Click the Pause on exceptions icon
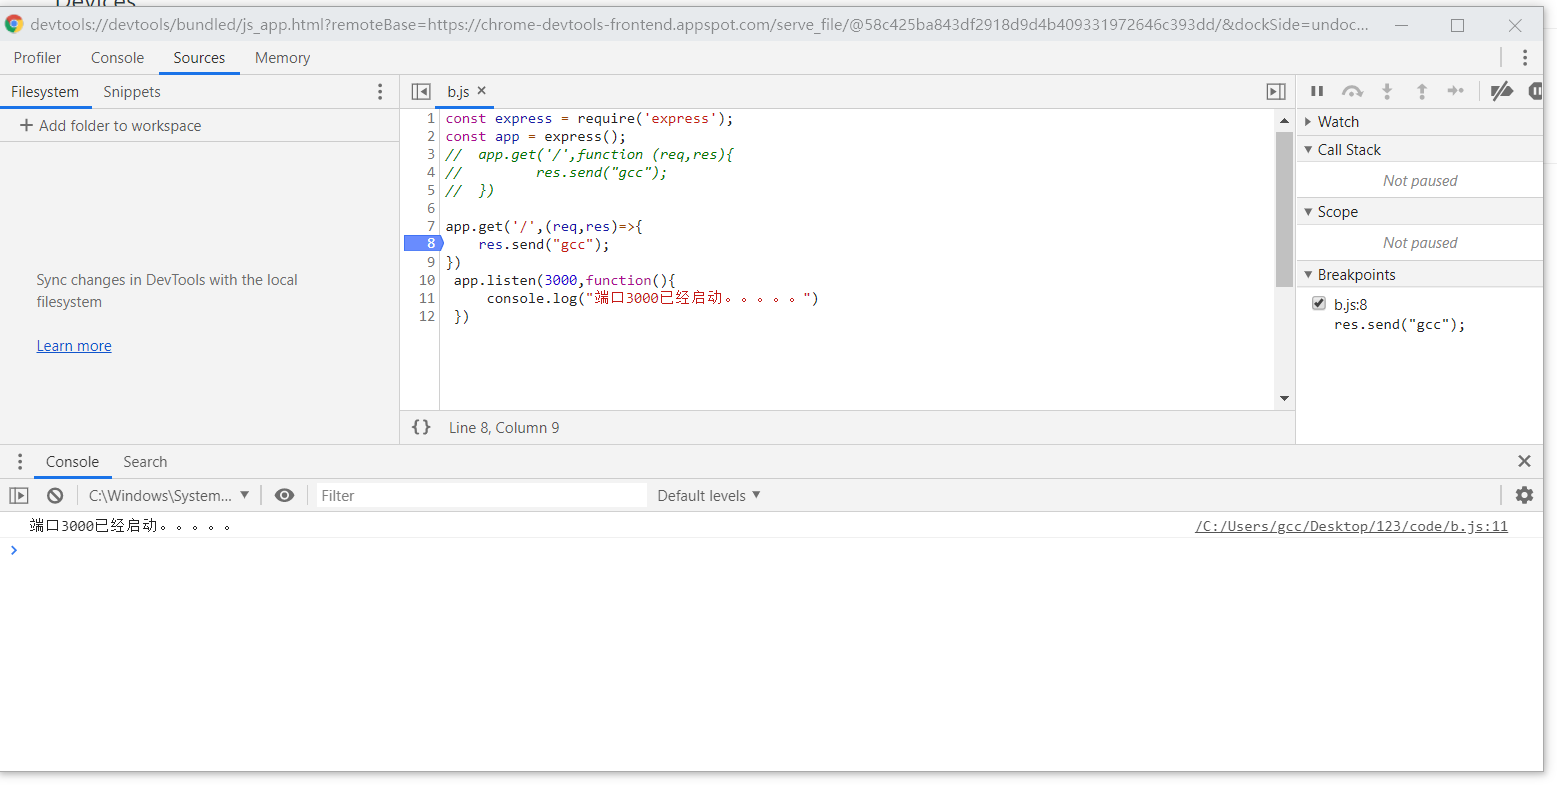This screenshot has height=787, width=1557. point(1536,91)
